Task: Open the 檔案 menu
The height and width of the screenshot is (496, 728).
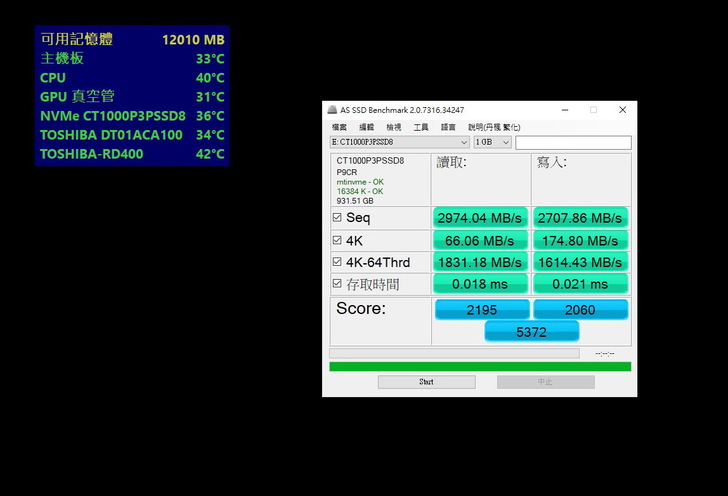Action: (339, 127)
